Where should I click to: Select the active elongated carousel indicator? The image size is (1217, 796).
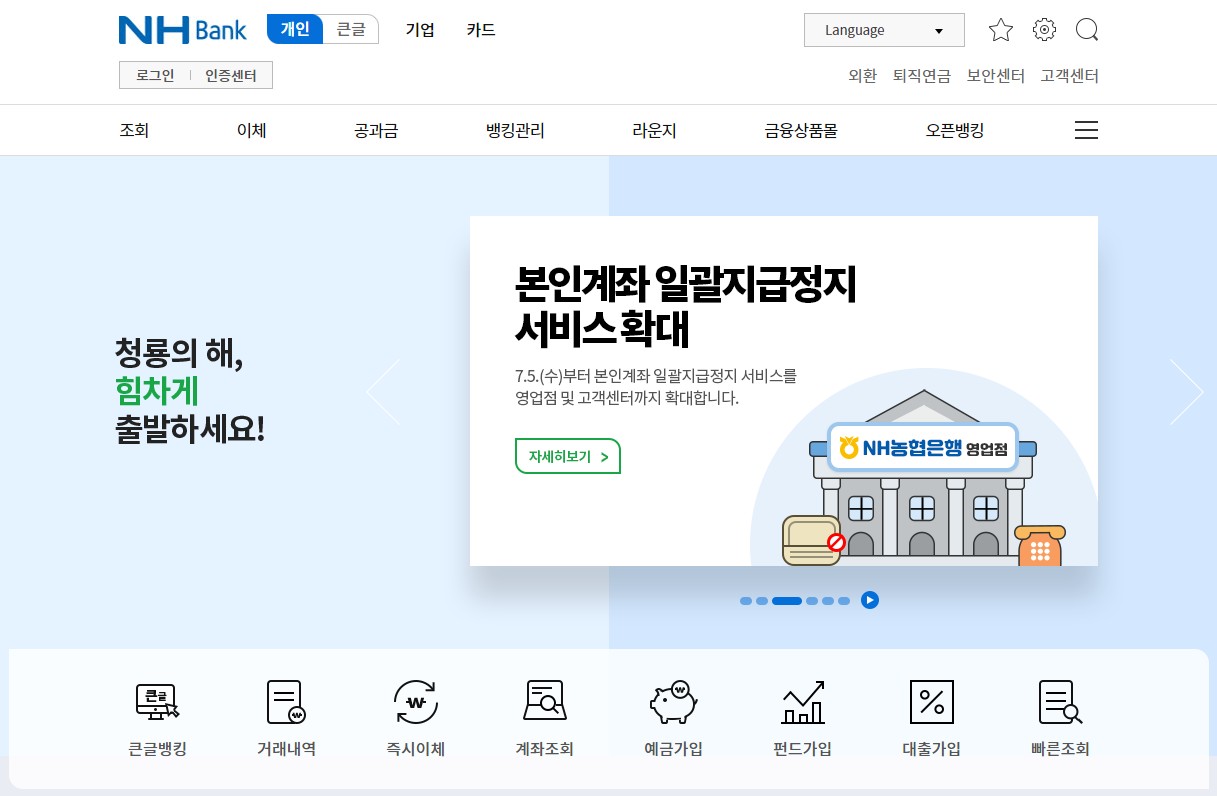click(787, 601)
